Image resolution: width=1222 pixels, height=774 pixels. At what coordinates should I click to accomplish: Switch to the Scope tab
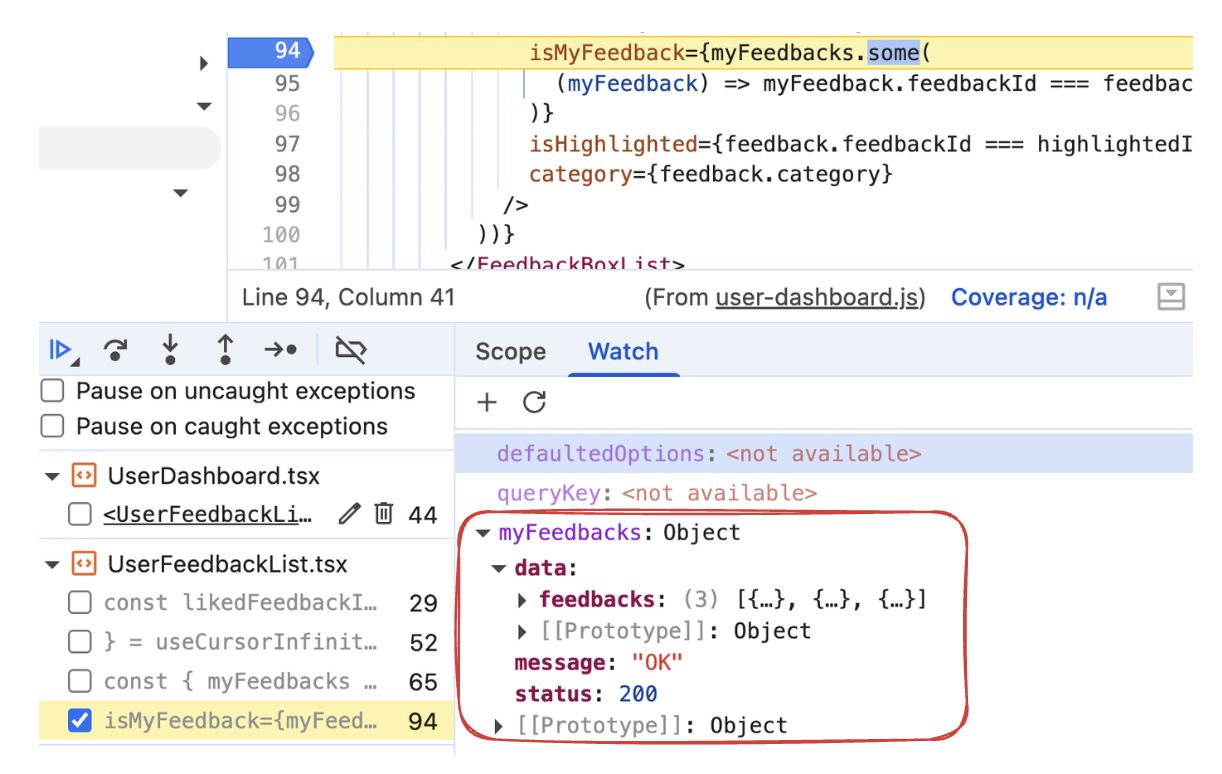pyautogui.click(x=510, y=352)
